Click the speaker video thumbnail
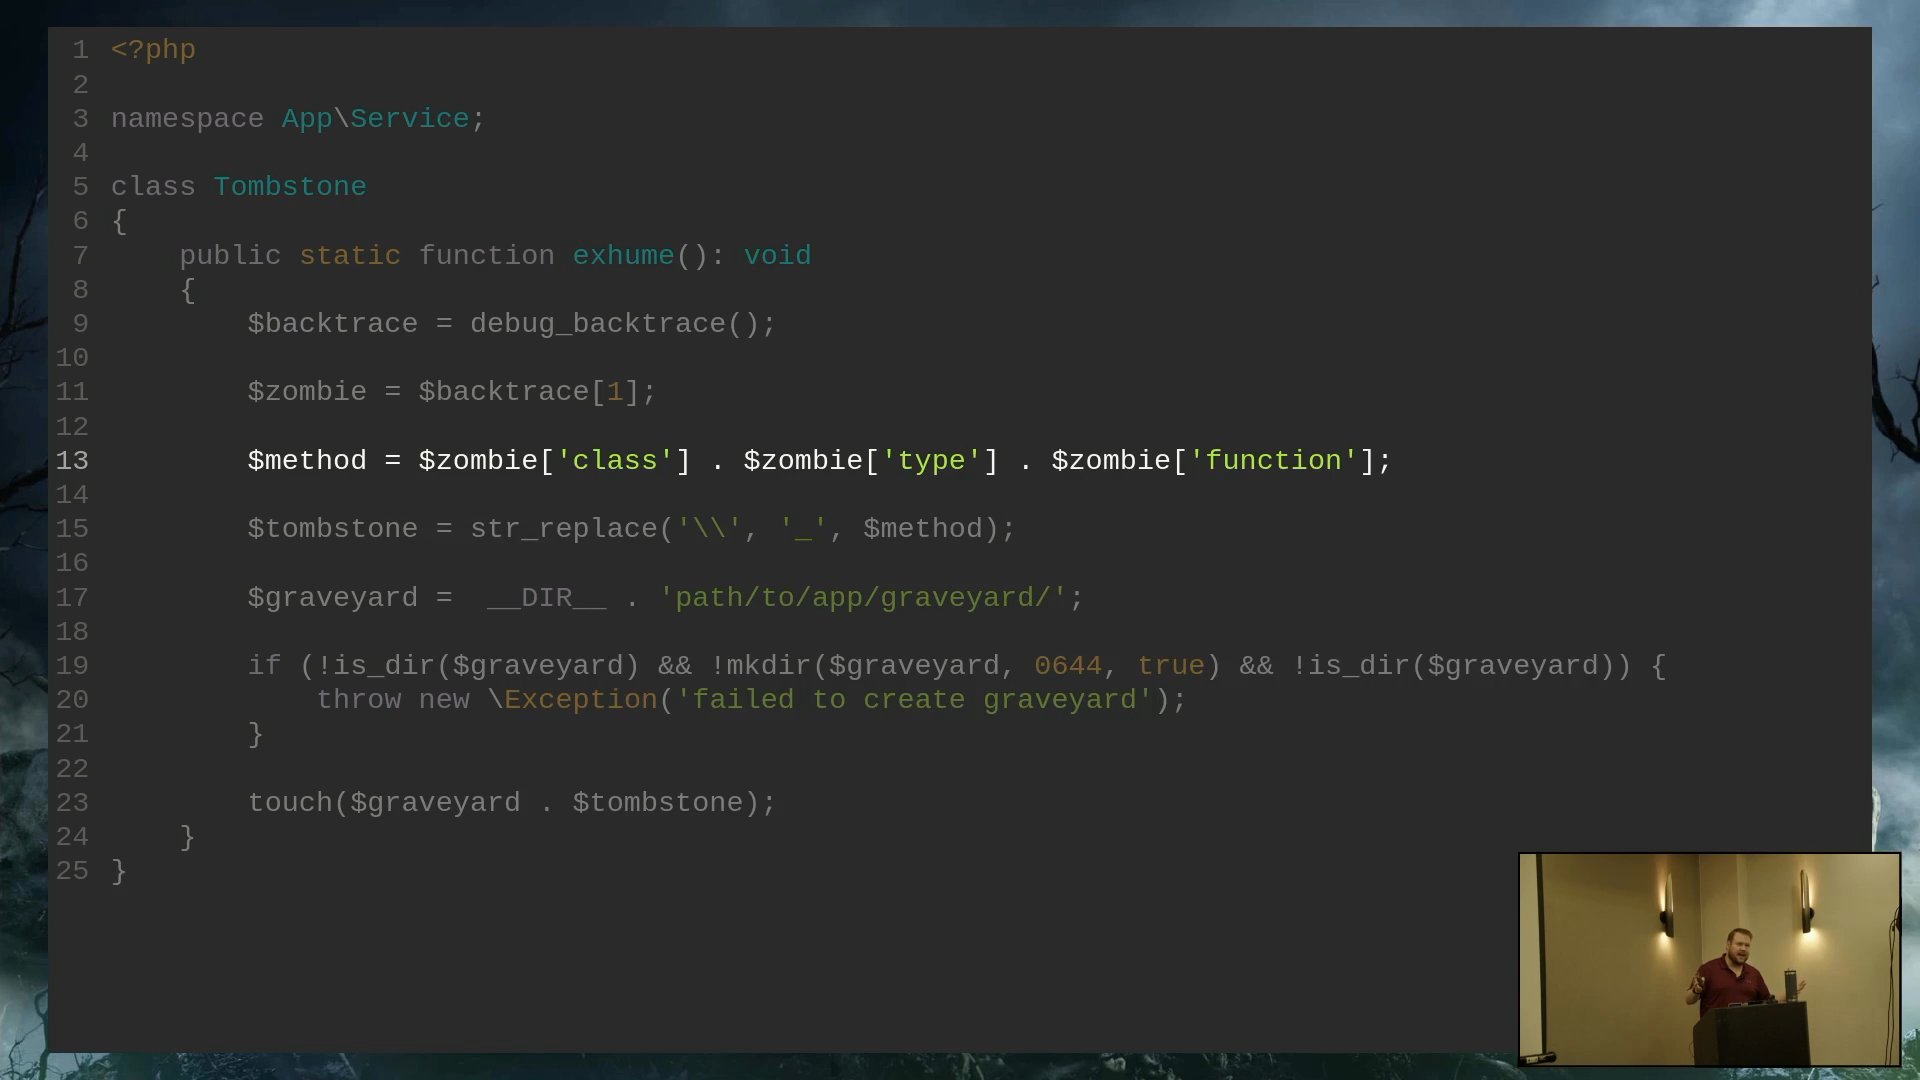Viewport: 1920px width, 1080px height. (x=1708, y=958)
